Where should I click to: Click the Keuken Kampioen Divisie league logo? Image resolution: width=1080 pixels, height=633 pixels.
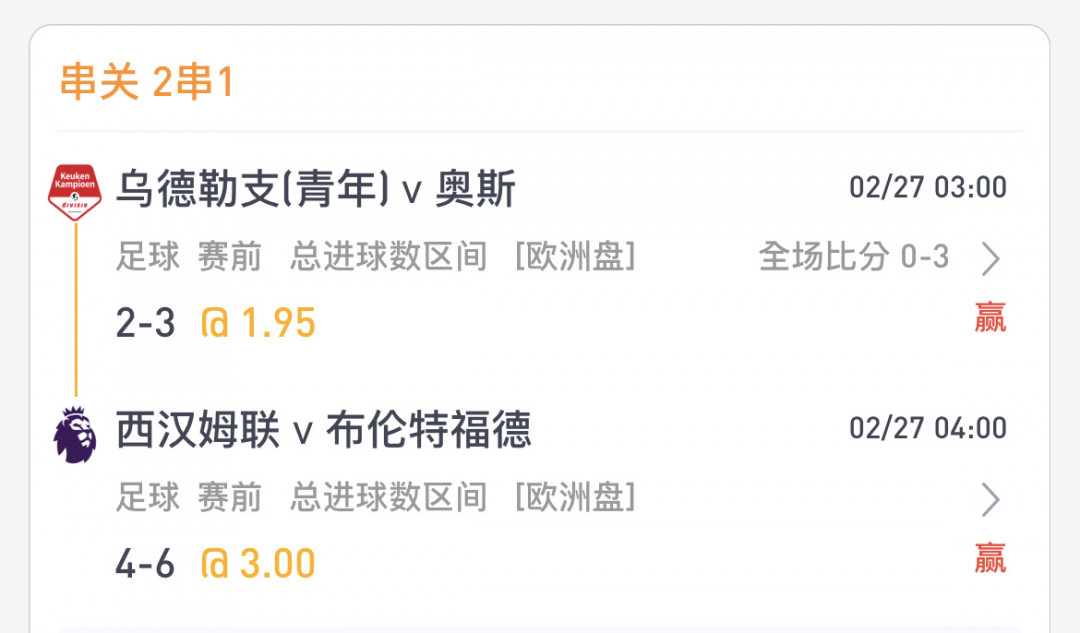point(75,192)
